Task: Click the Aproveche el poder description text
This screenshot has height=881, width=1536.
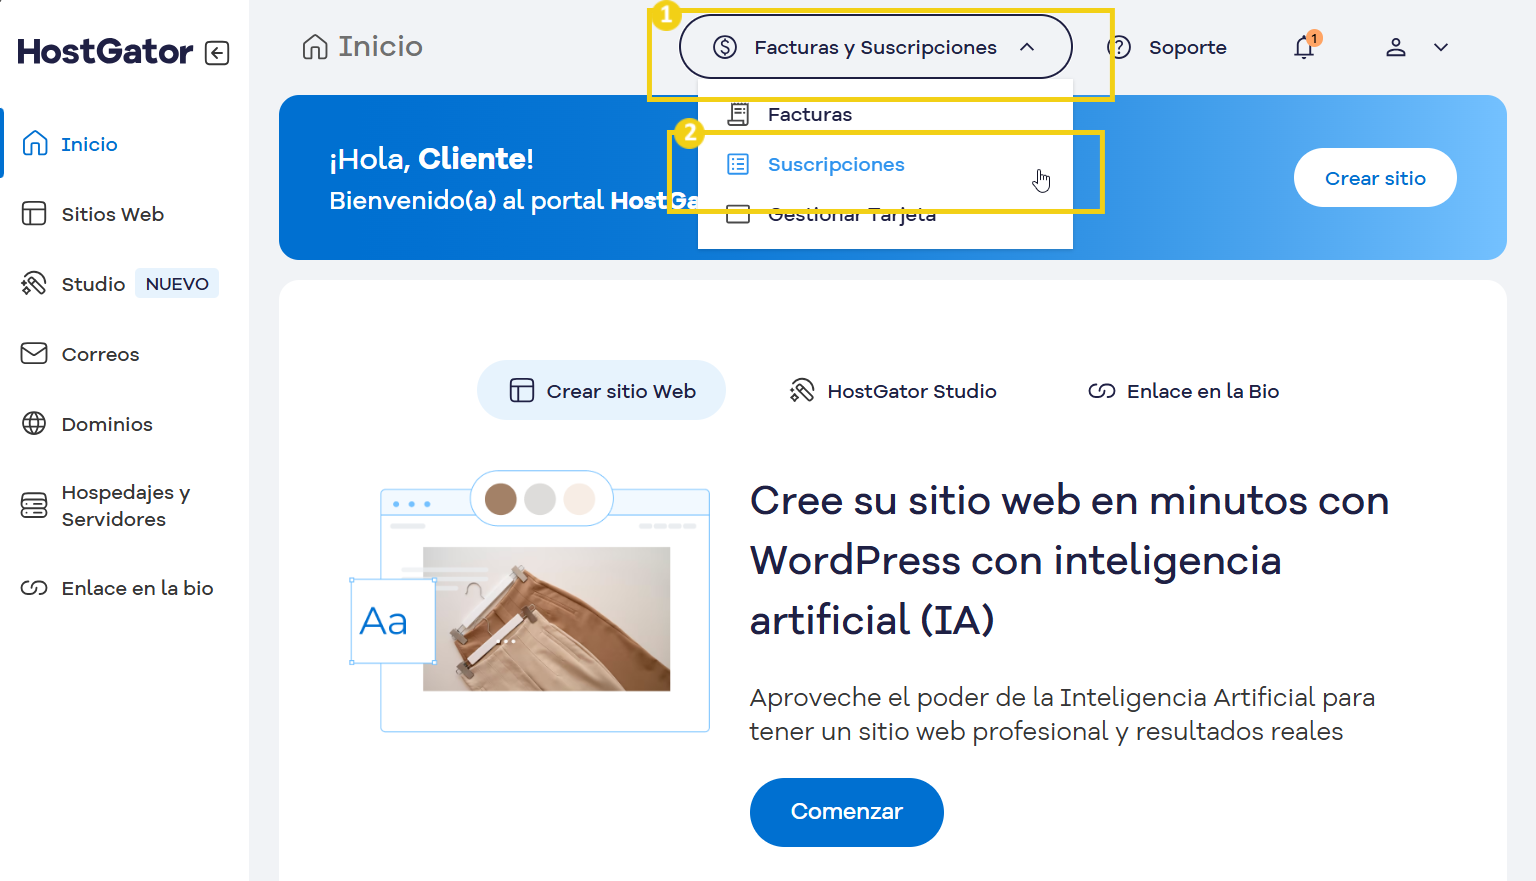Action: click(1062, 714)
